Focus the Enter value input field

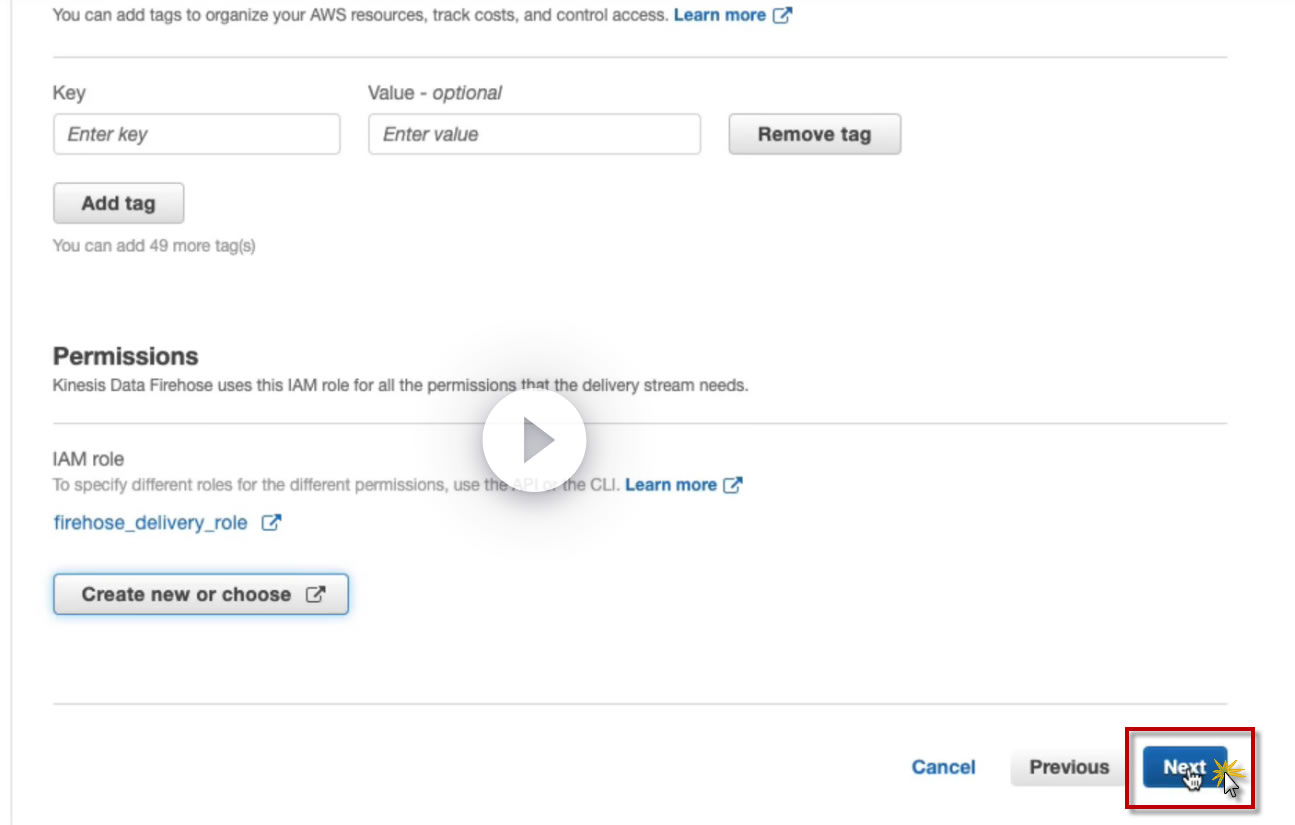[534, 134]
